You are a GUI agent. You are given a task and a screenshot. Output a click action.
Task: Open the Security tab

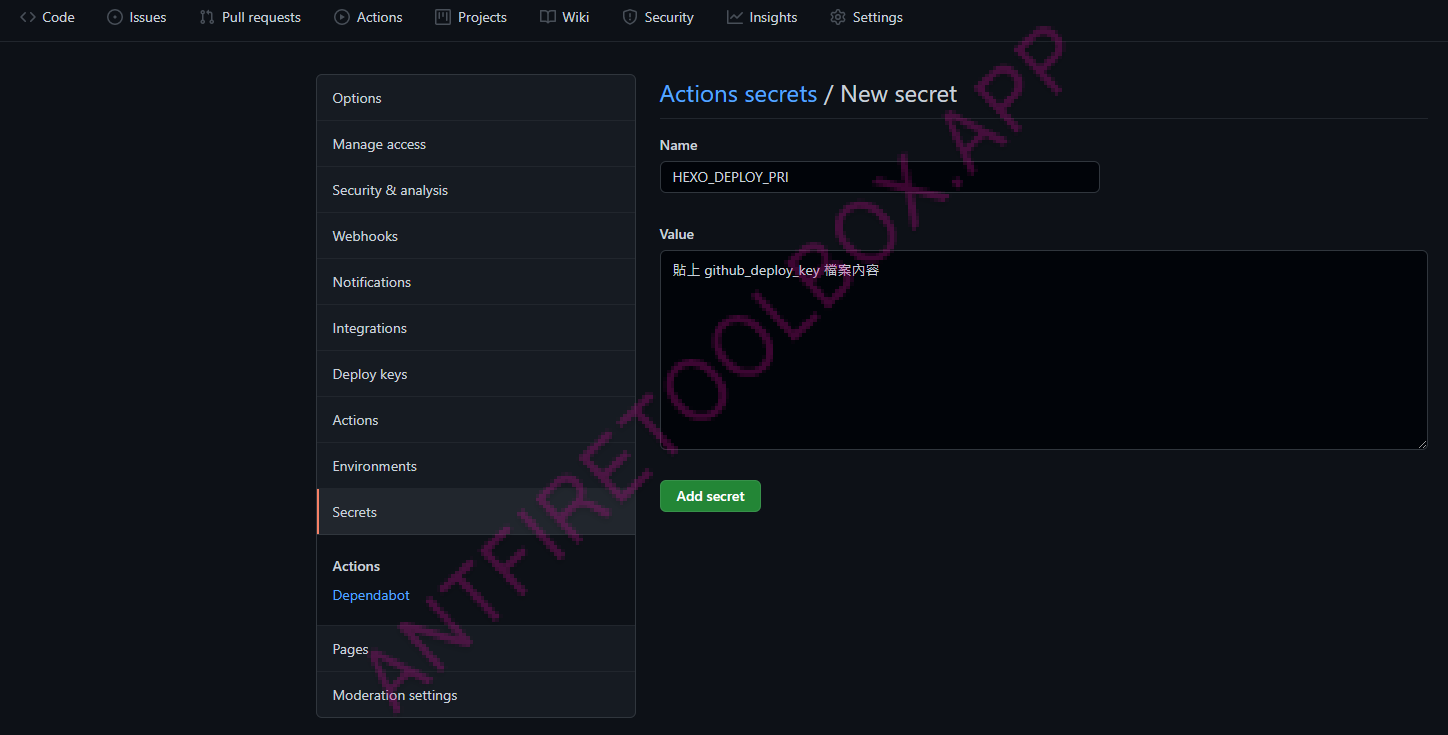click(x=658, y=17)
